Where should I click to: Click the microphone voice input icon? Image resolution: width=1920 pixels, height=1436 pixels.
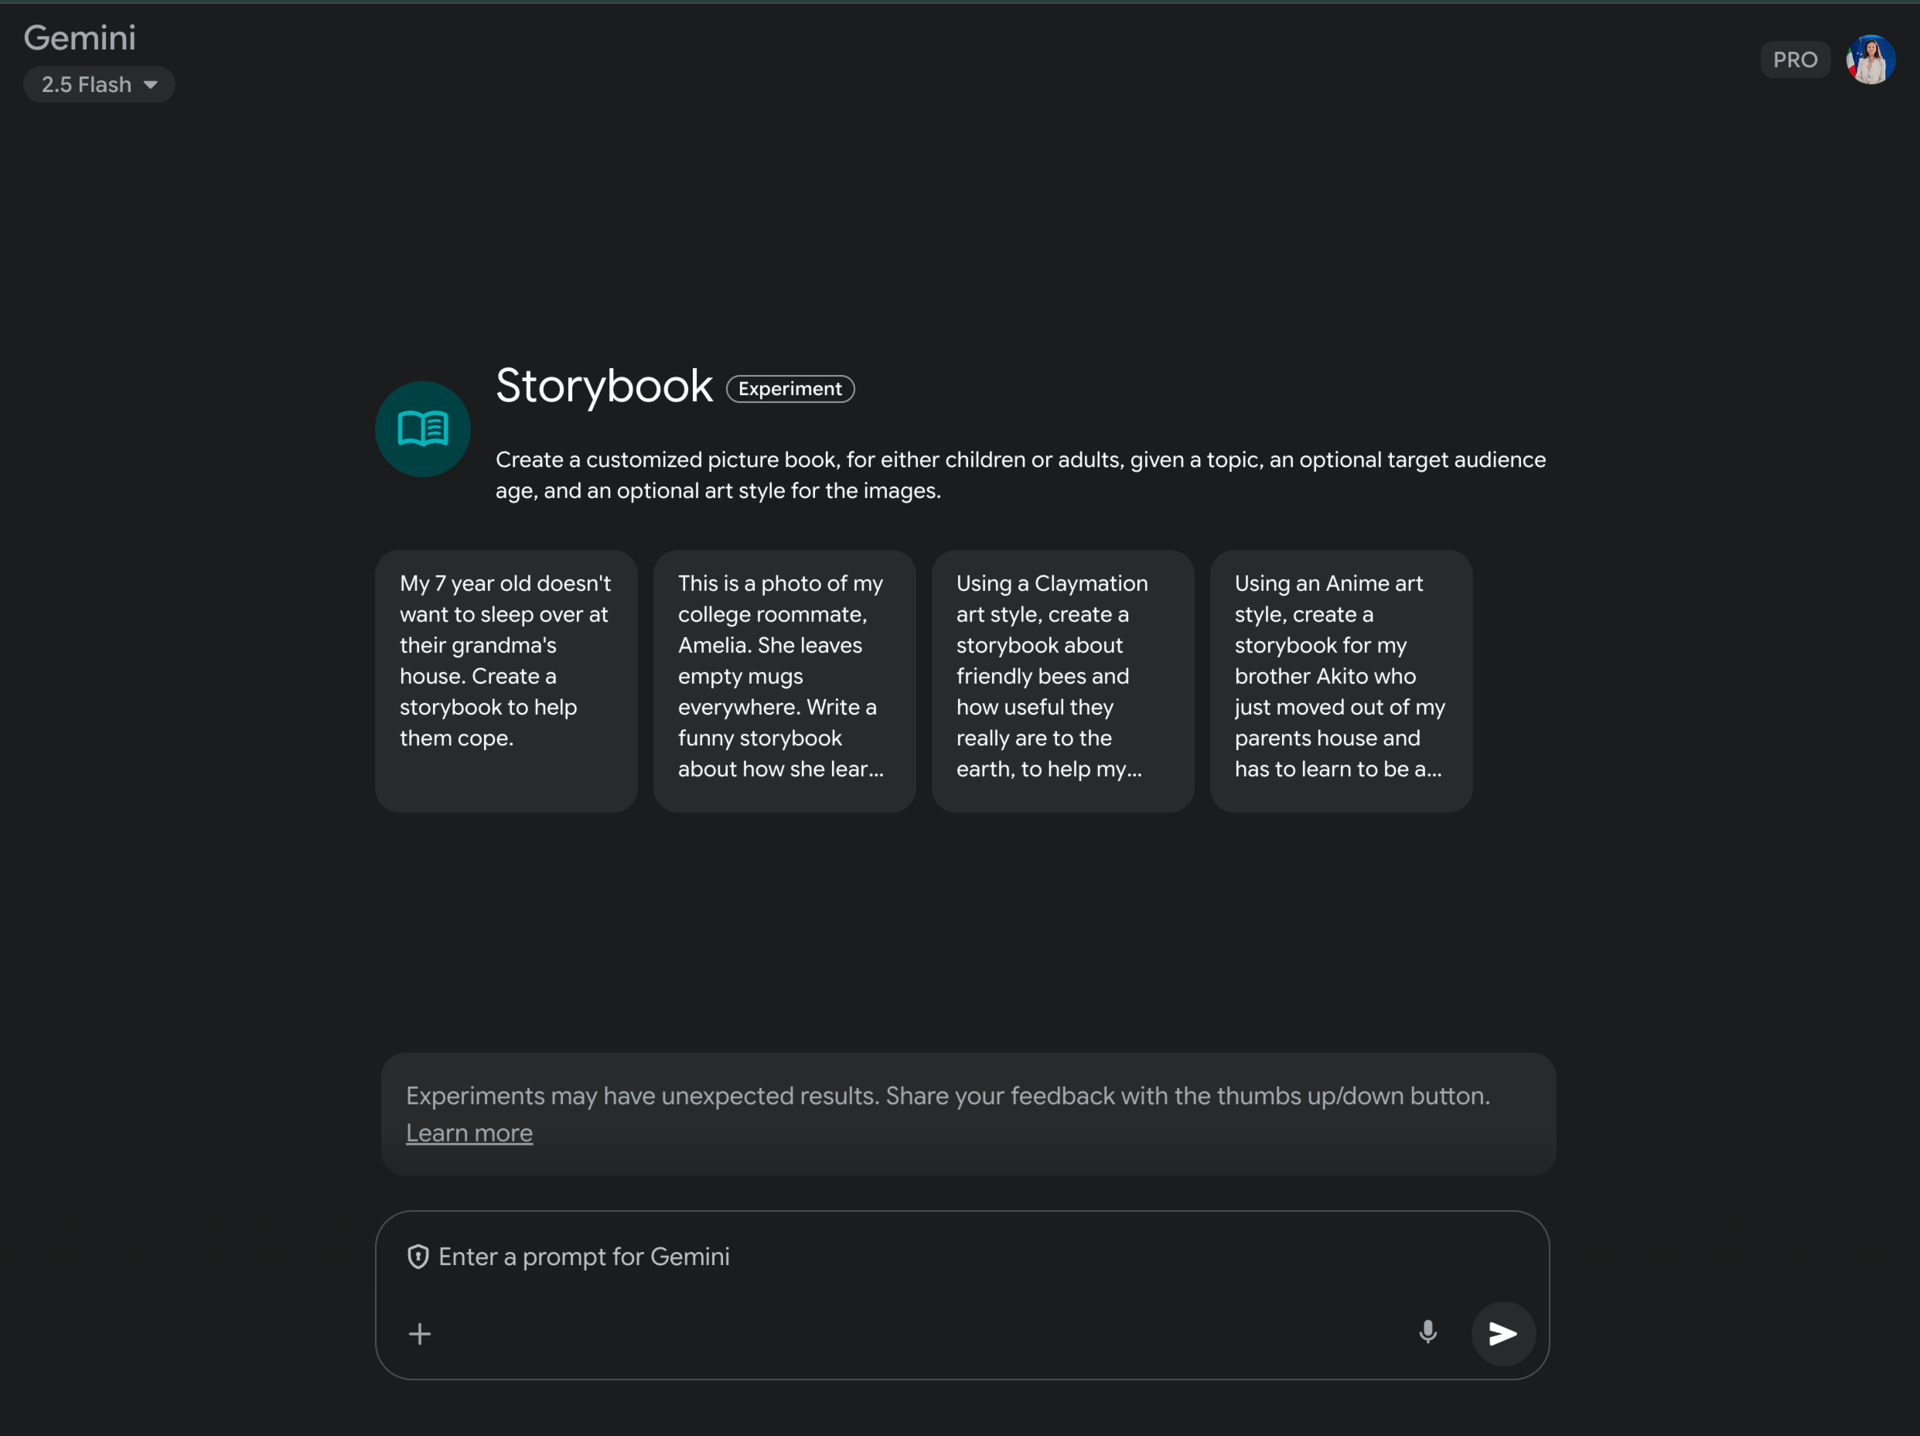point(1427,1332)
